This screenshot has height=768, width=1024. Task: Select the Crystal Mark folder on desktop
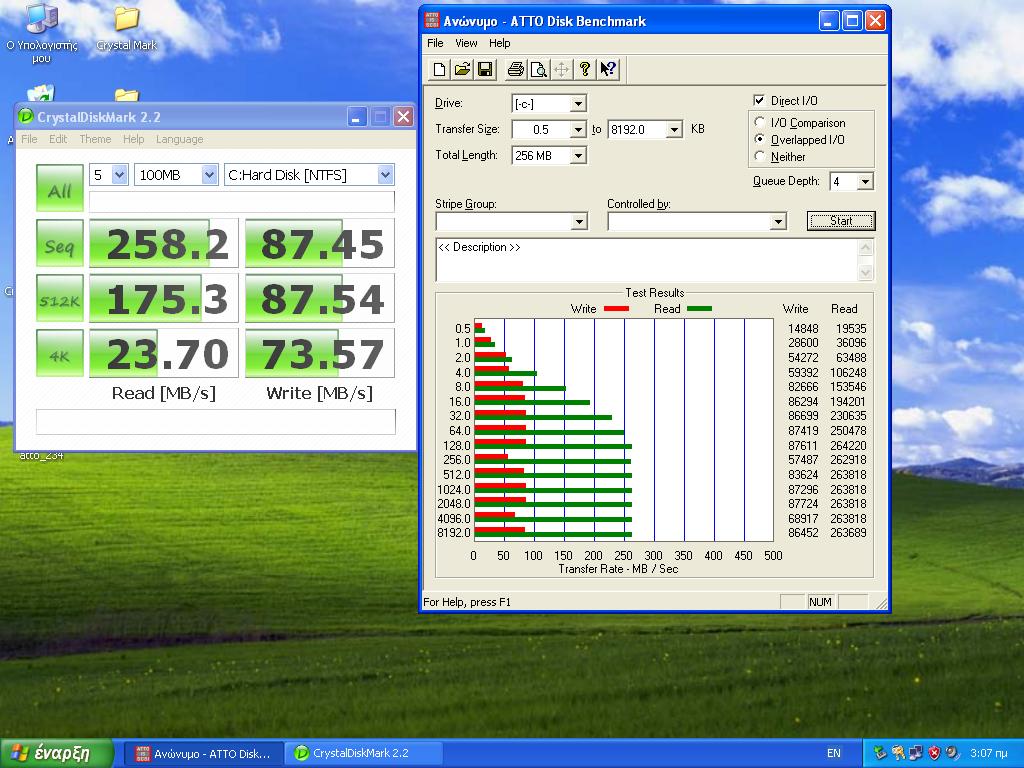tap(127, 29)
